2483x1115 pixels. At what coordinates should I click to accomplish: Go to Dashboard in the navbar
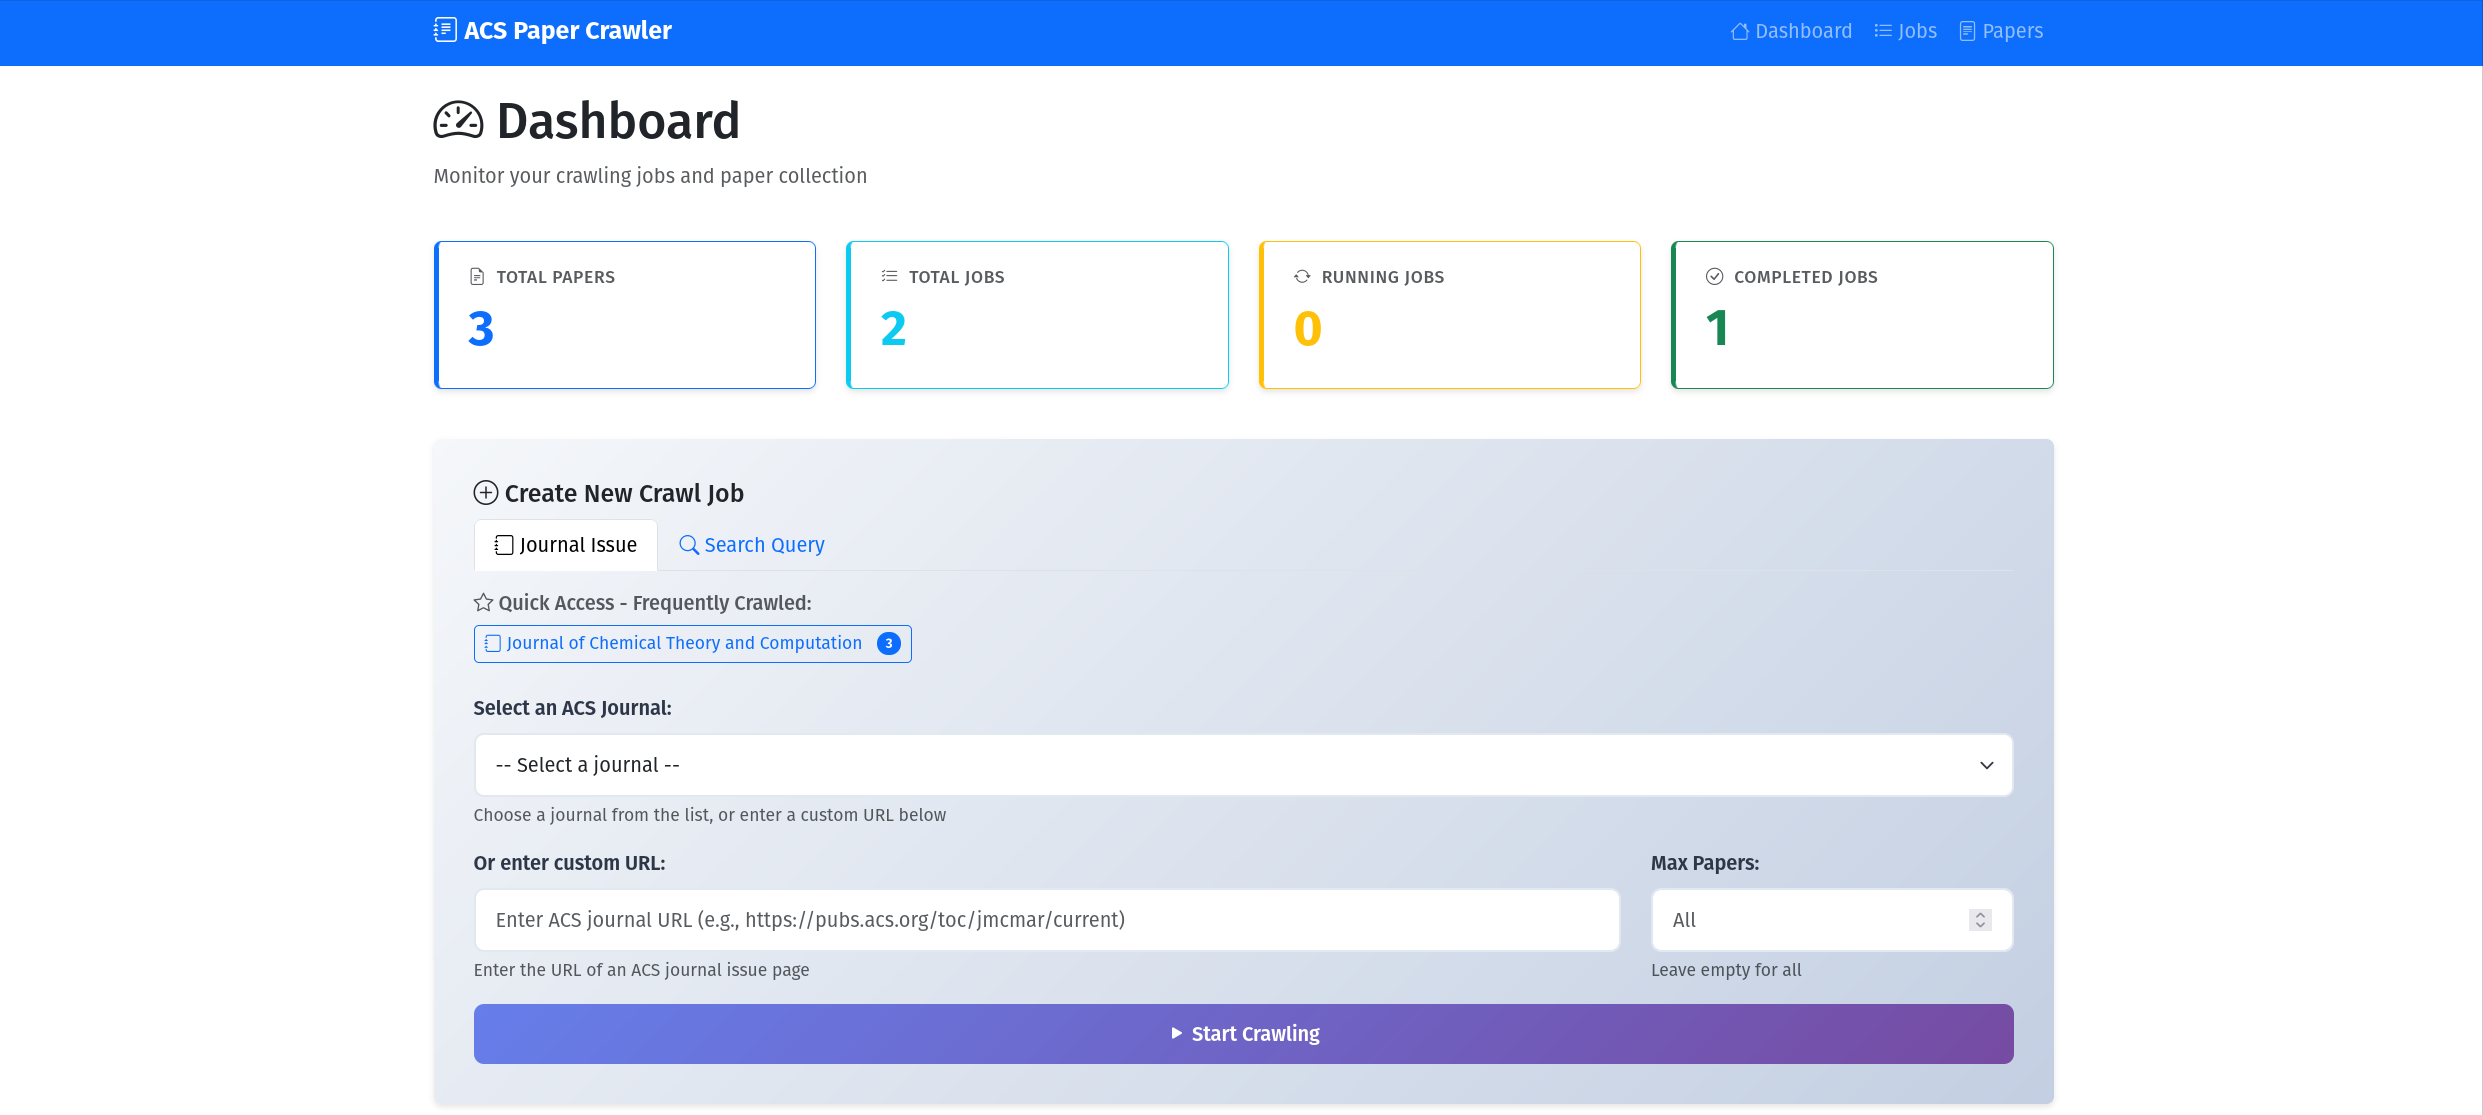pos(1791,31)
